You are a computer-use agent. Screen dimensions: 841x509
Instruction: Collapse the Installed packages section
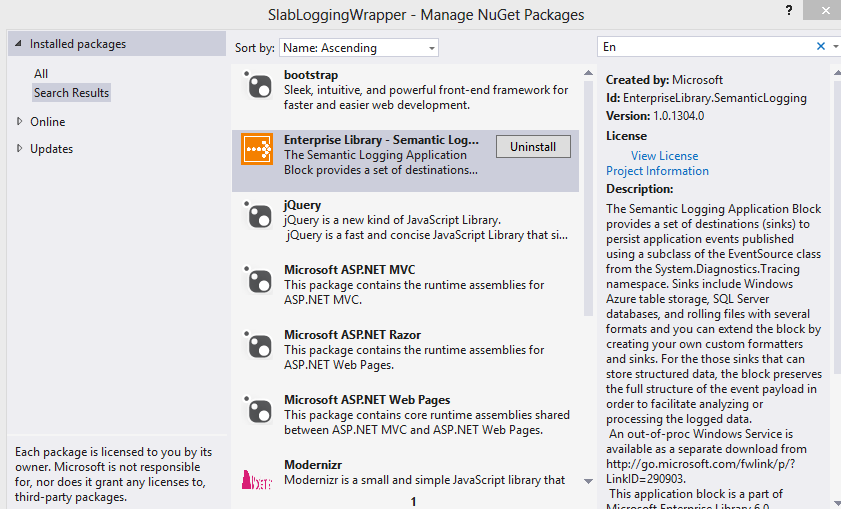click(17, 45)
